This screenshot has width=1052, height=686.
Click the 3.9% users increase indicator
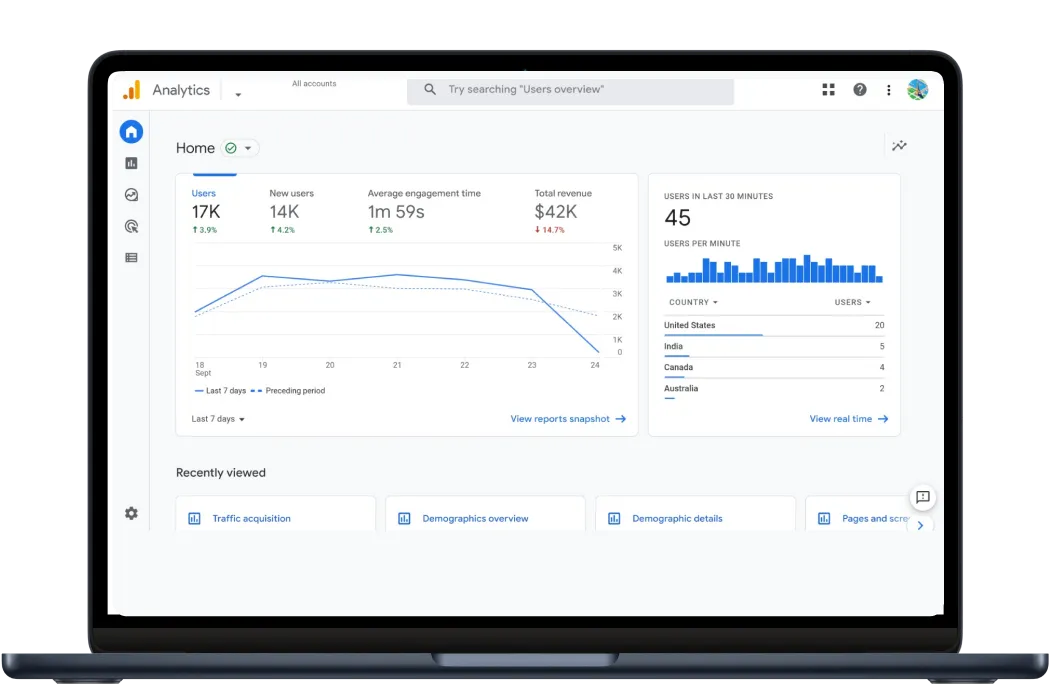pyautogui.click(x=205, y=230)
